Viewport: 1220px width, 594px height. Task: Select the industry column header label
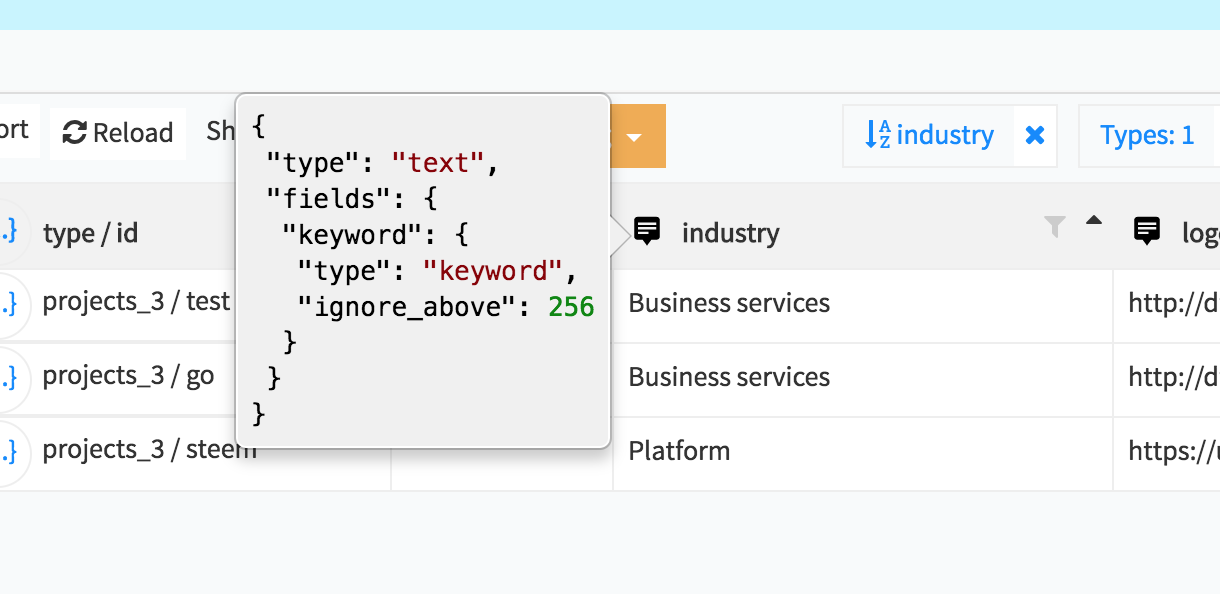click(x=730, y=233)
